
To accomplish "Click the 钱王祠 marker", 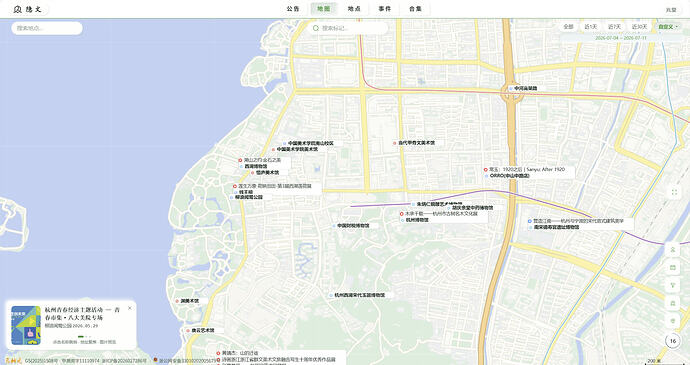I will (243, 192).
